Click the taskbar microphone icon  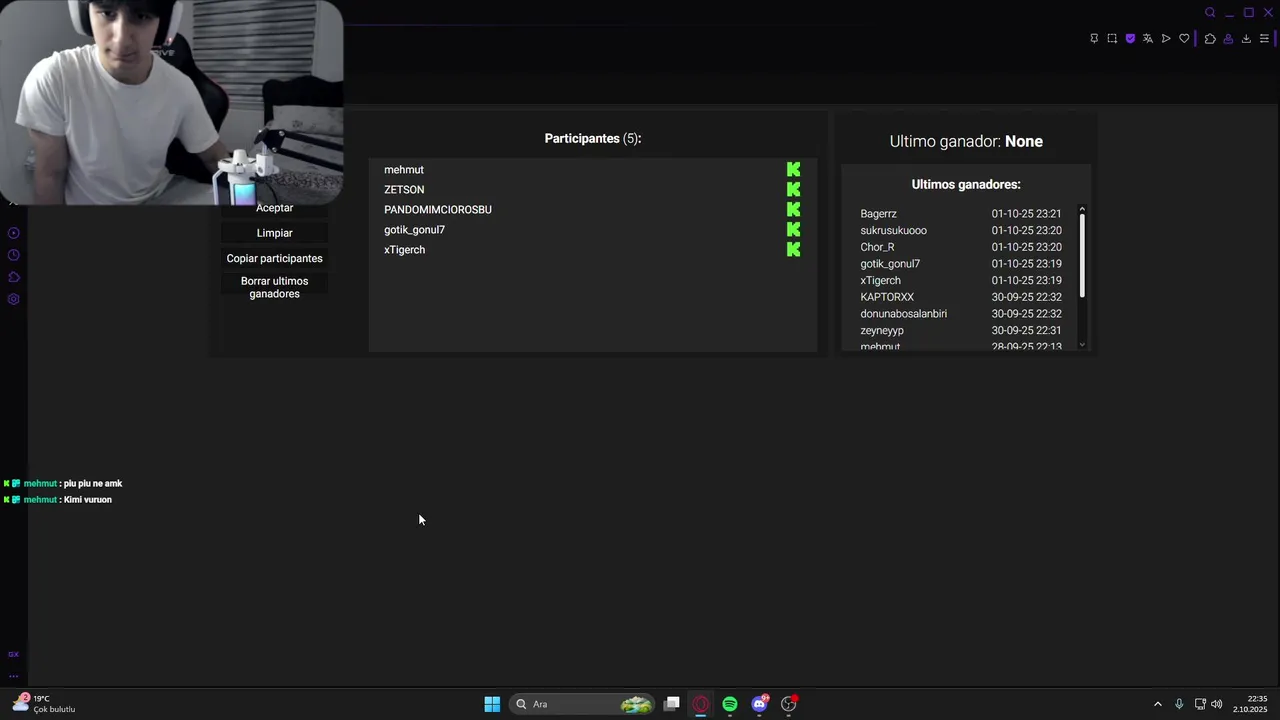1179,704
